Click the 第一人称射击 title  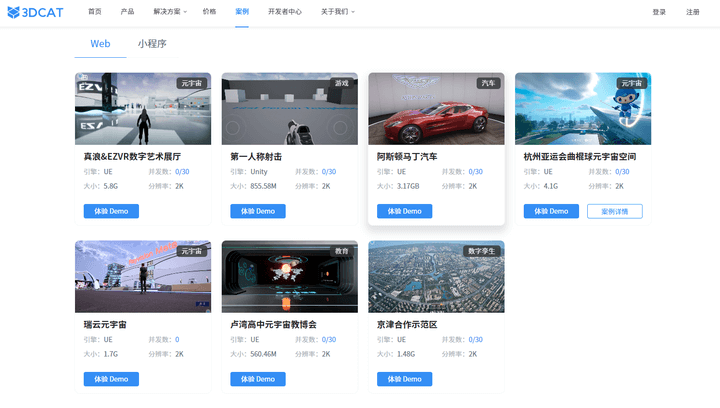click(256, 157)
